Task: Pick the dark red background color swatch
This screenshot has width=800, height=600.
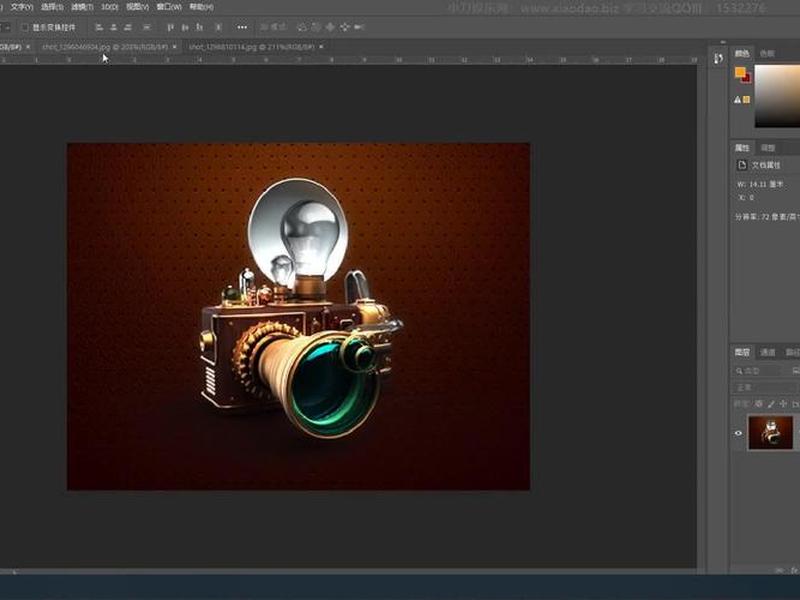Action: [x=747, y=79]
